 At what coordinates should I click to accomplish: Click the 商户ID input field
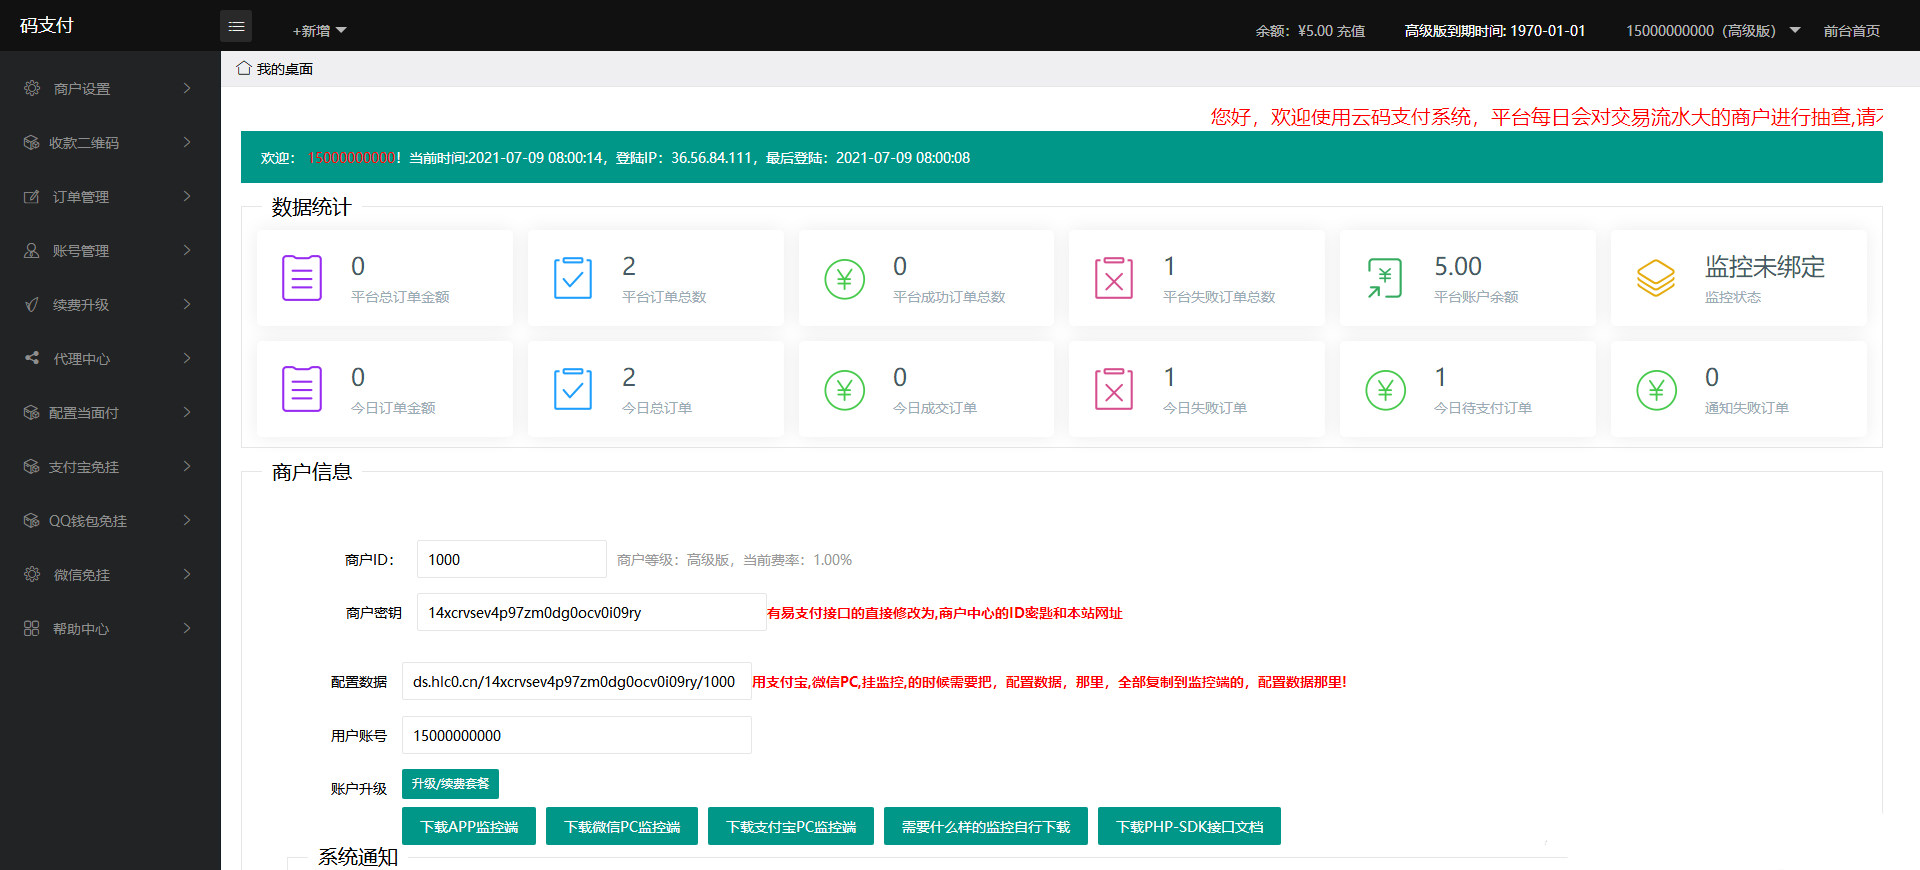pos(512,559)
